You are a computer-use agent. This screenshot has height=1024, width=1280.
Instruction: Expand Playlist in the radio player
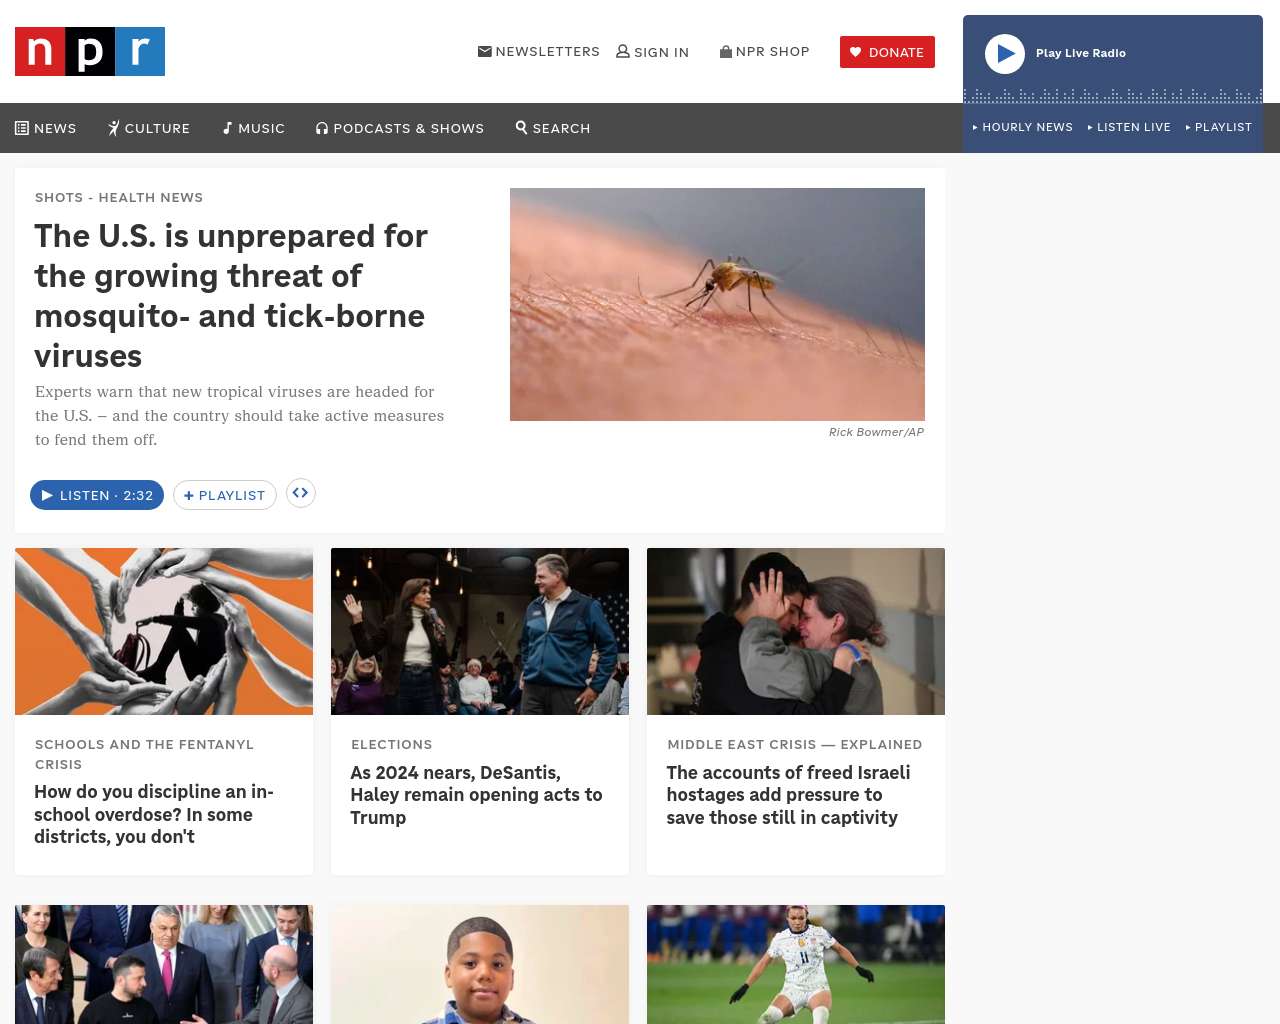[1219, 127]
